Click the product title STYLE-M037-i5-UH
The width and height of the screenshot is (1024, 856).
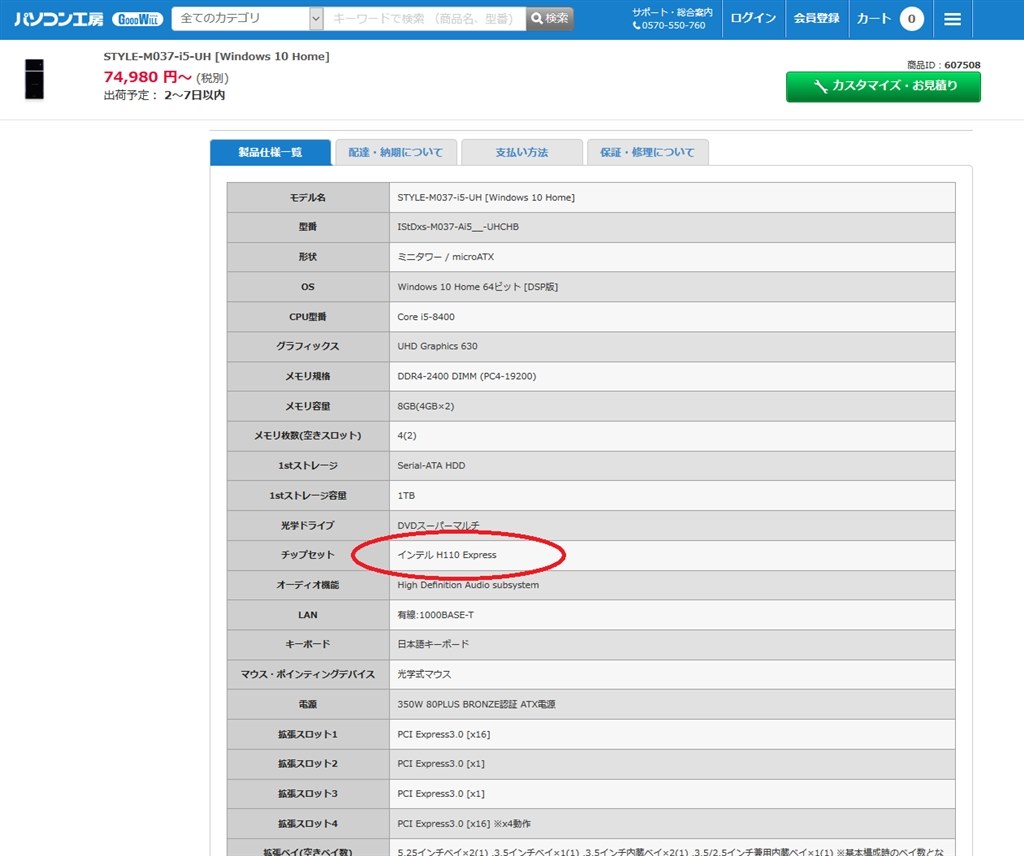point(216,56)
